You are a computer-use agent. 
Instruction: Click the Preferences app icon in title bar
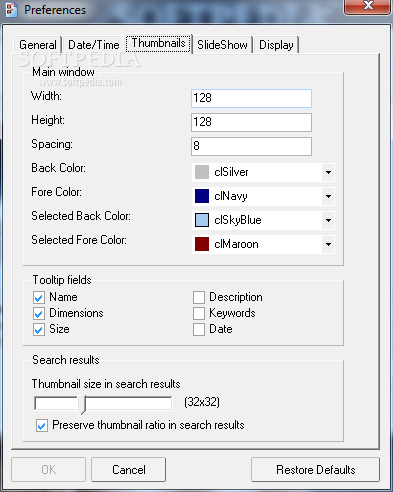[11, 9]
